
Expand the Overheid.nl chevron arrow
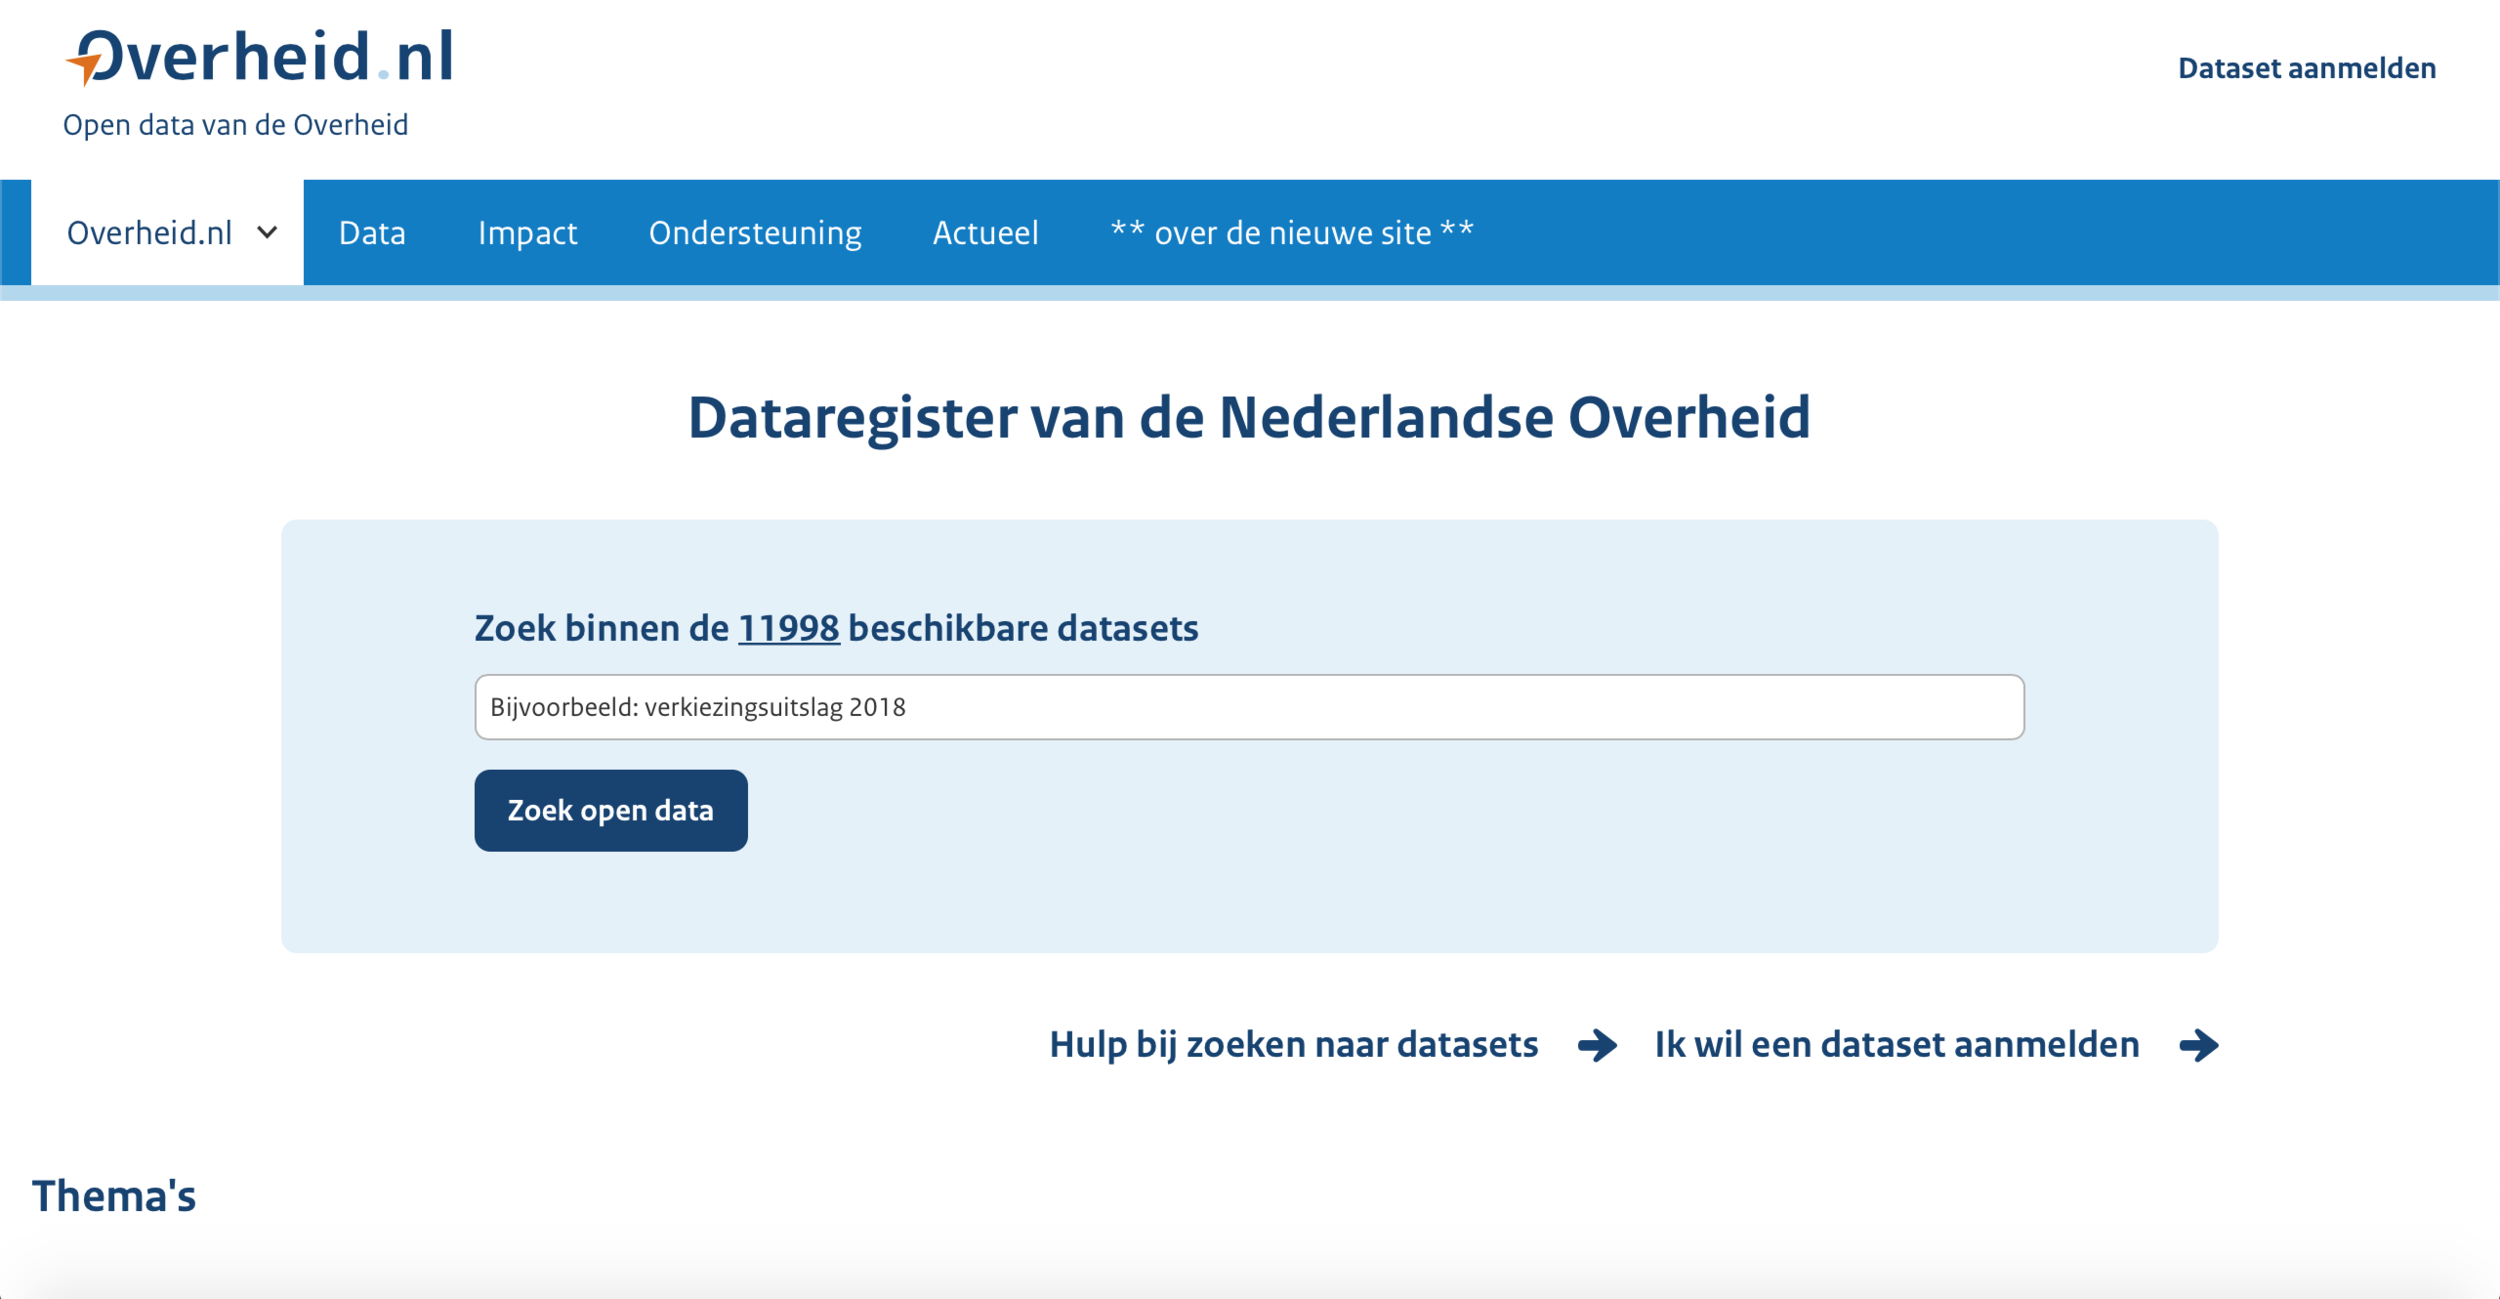(x=267, y=233)
